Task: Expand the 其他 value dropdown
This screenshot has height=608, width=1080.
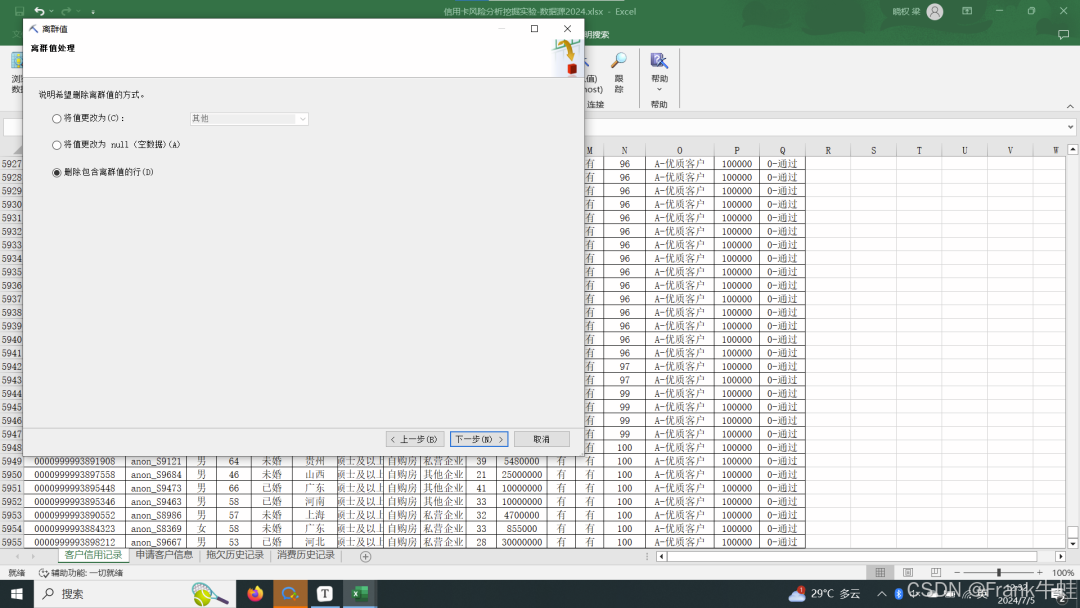Action: coord(301,119)
